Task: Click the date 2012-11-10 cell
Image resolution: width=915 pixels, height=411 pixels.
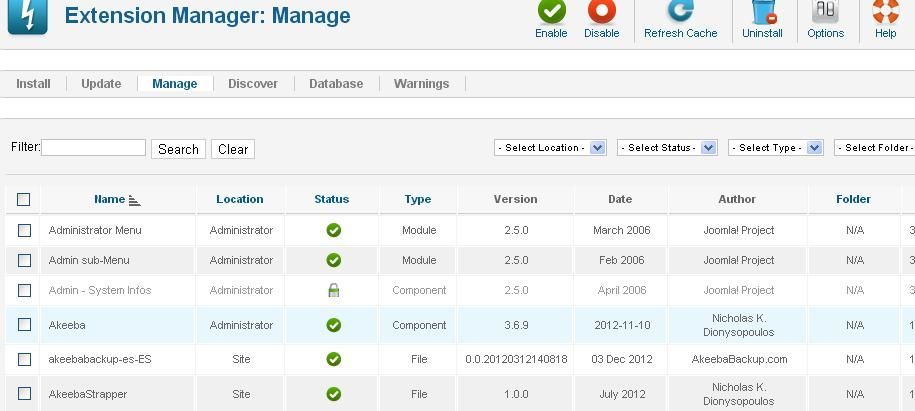Action: click(x=622, y=325)
